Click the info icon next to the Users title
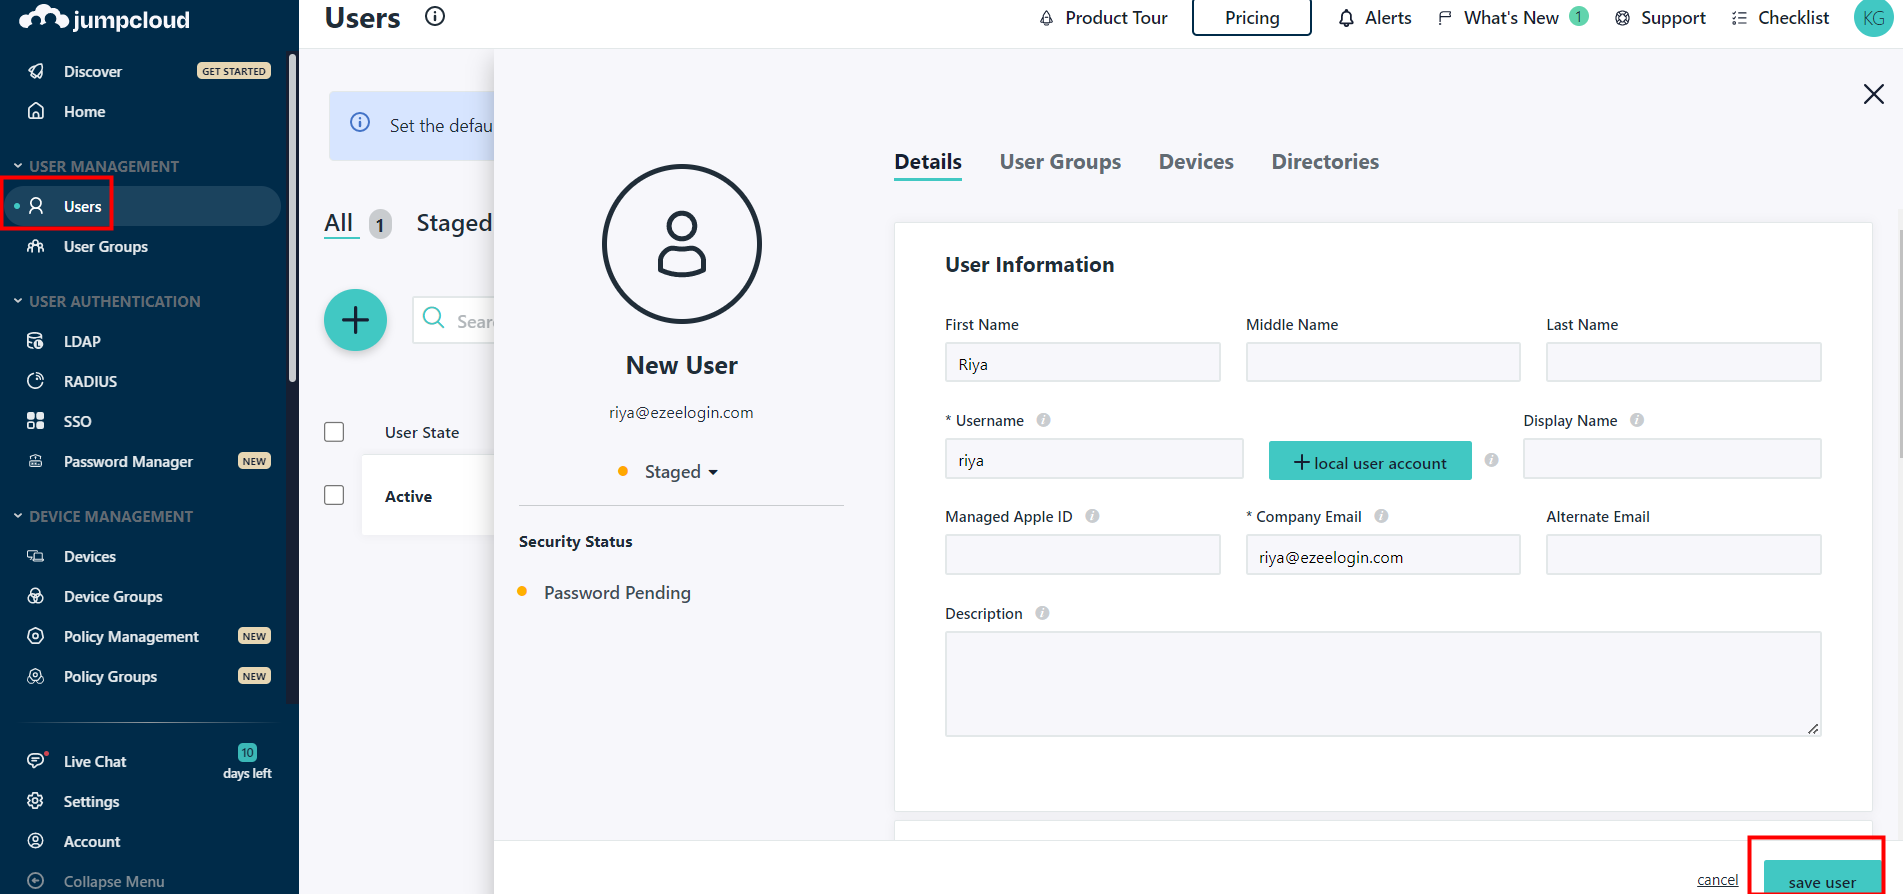Image resolution: width=1903 pixels, height=894 pixels. click(435, 16)
